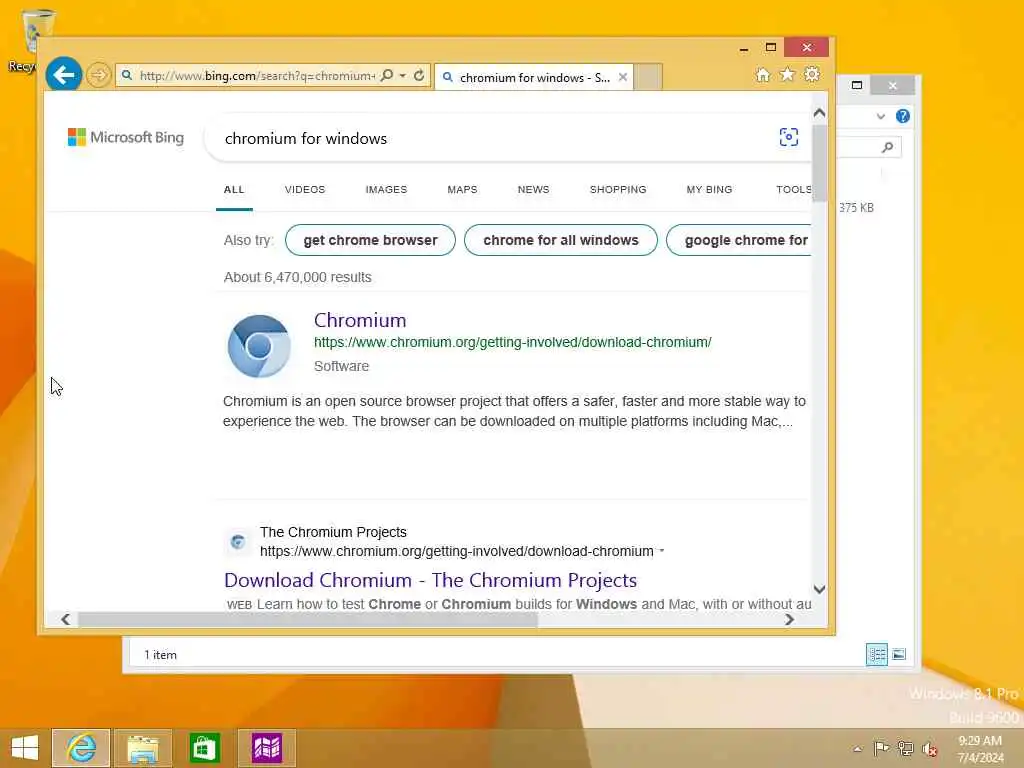Open 'Download Chromium - The Chromium Projects' link
This screenshot has height=768, width=1024.
[430, 580]
